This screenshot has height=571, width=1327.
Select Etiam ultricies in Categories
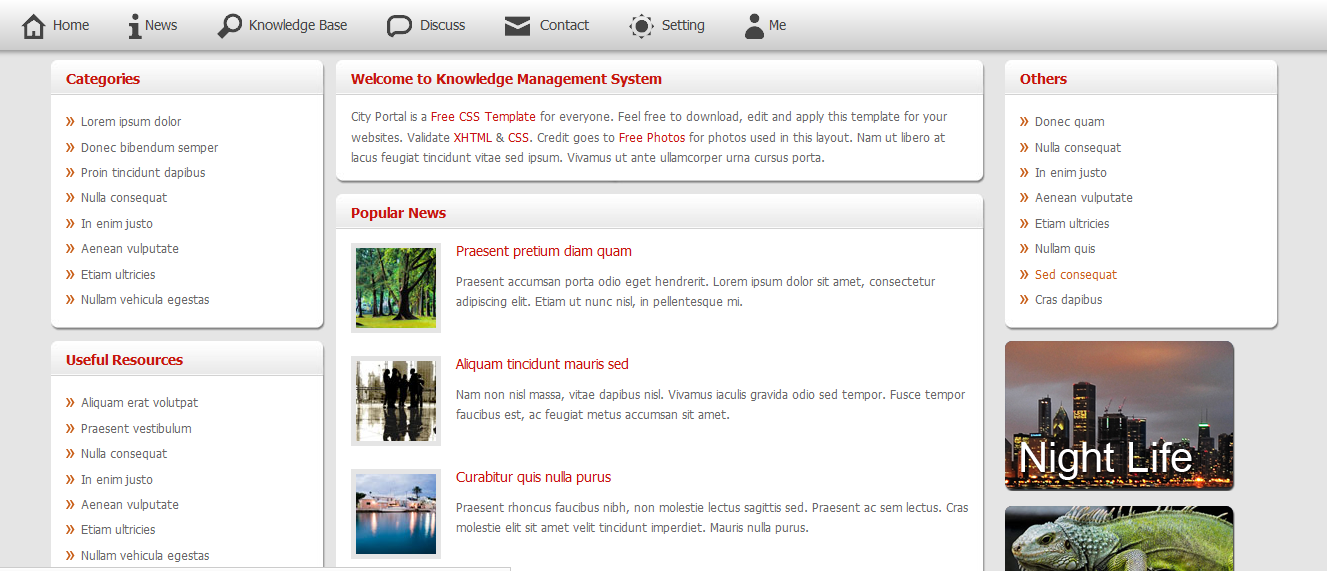pyautogui.click(x=118, y=275)
